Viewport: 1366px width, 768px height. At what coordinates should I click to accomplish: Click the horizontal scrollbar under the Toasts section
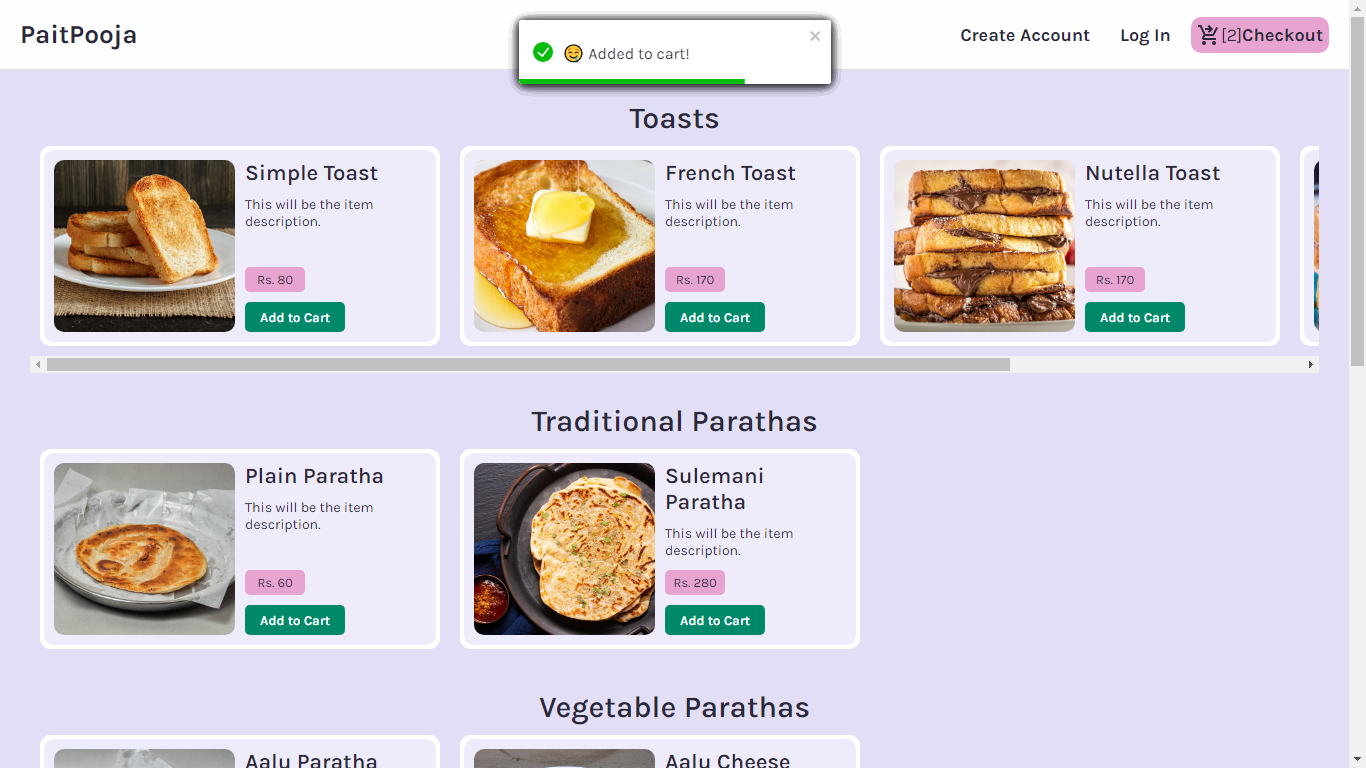coord(520,364)
